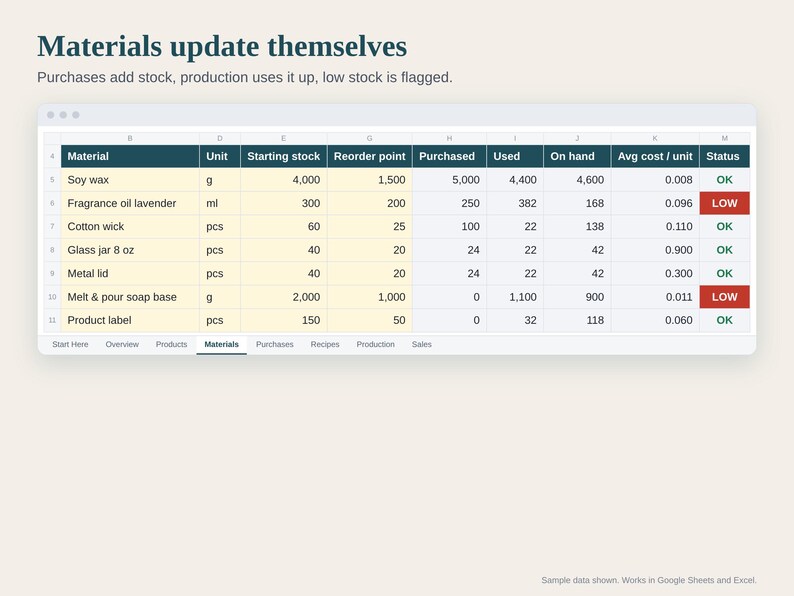The height and width of the screenshot is (596, 794).
Task: Click the Unit column header
Action: [220, 156]
